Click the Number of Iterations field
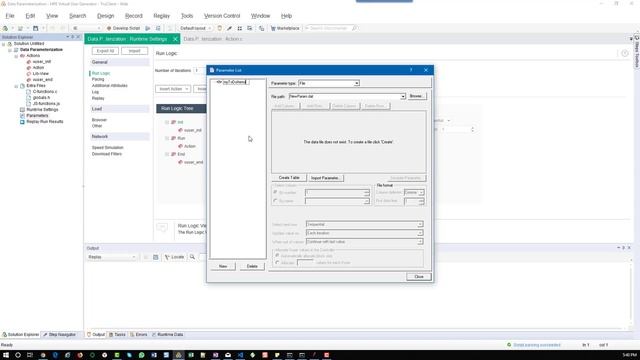 coord(199,70)
